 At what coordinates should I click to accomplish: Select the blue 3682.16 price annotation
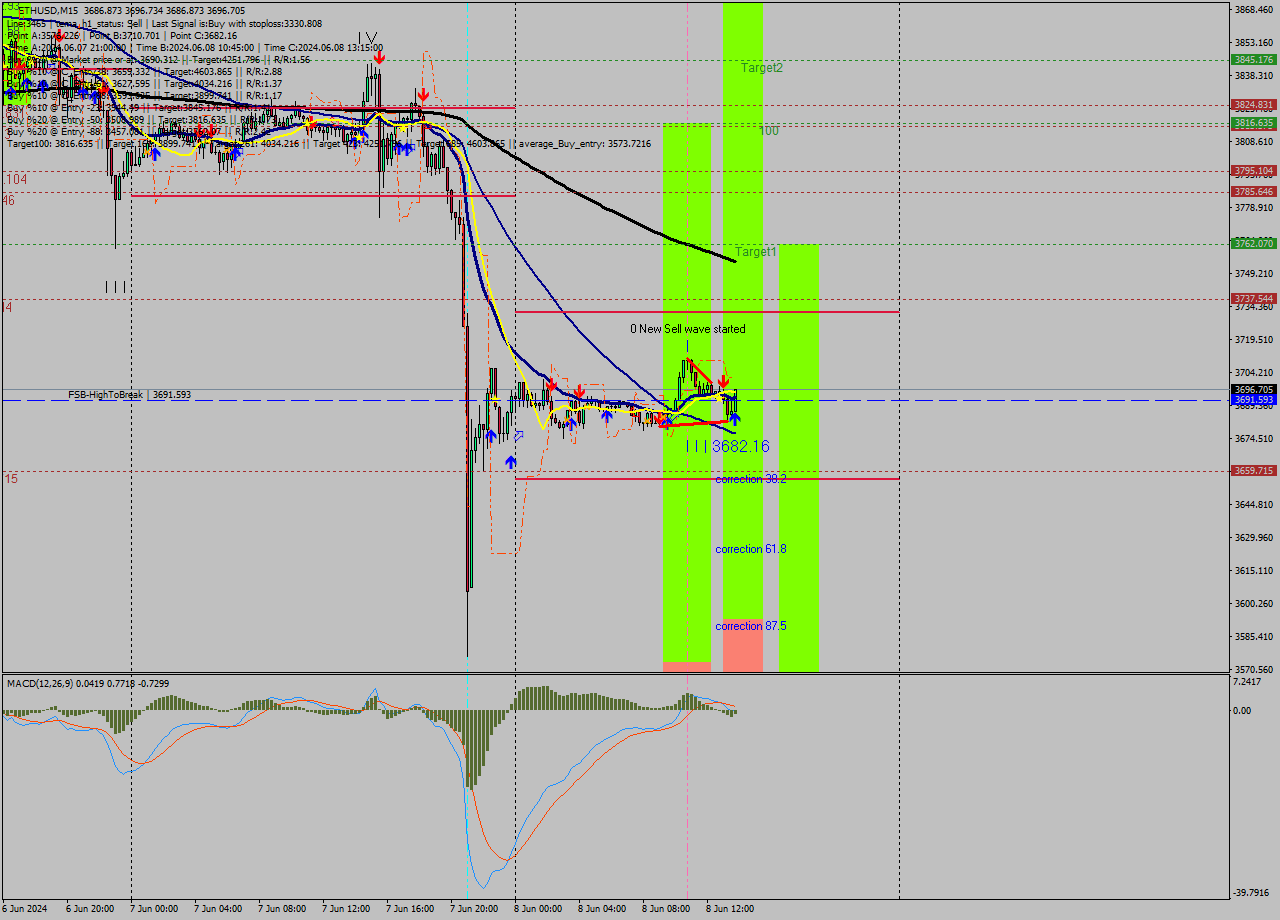(x=740, y=446)
